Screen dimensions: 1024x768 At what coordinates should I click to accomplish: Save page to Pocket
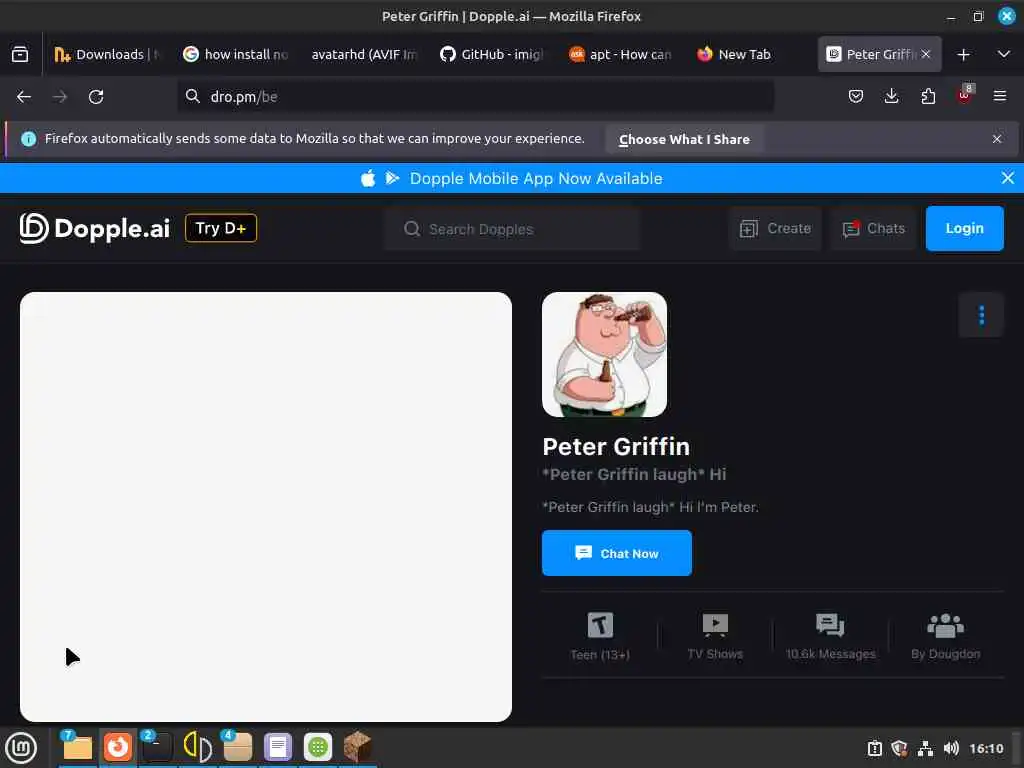(856, 97)
